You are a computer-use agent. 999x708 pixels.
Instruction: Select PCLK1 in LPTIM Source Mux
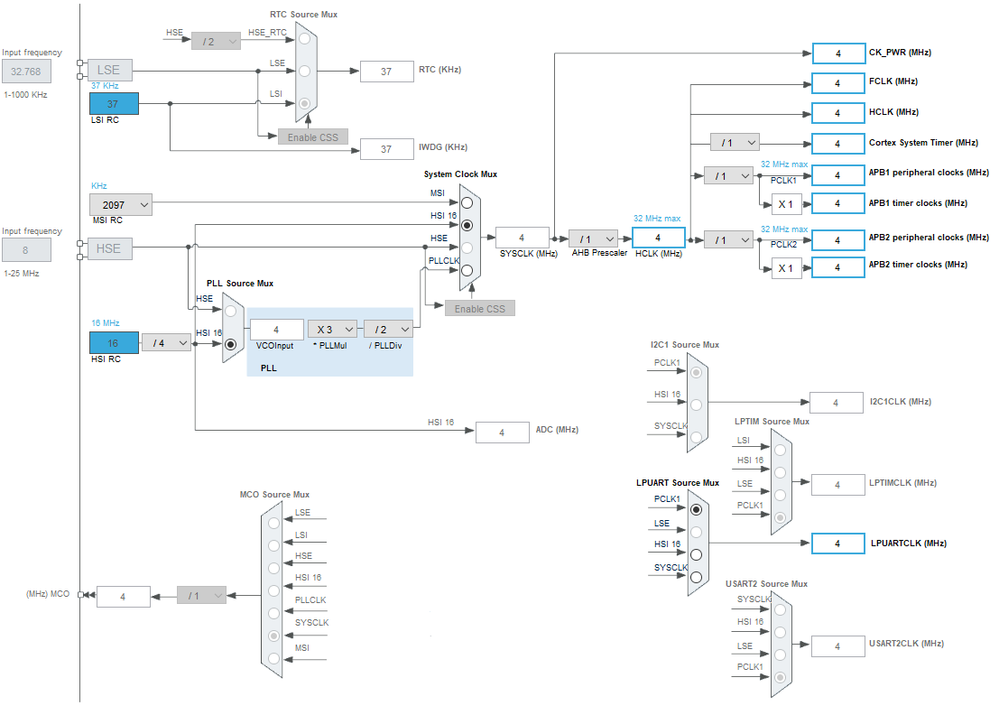coord(780,517)
